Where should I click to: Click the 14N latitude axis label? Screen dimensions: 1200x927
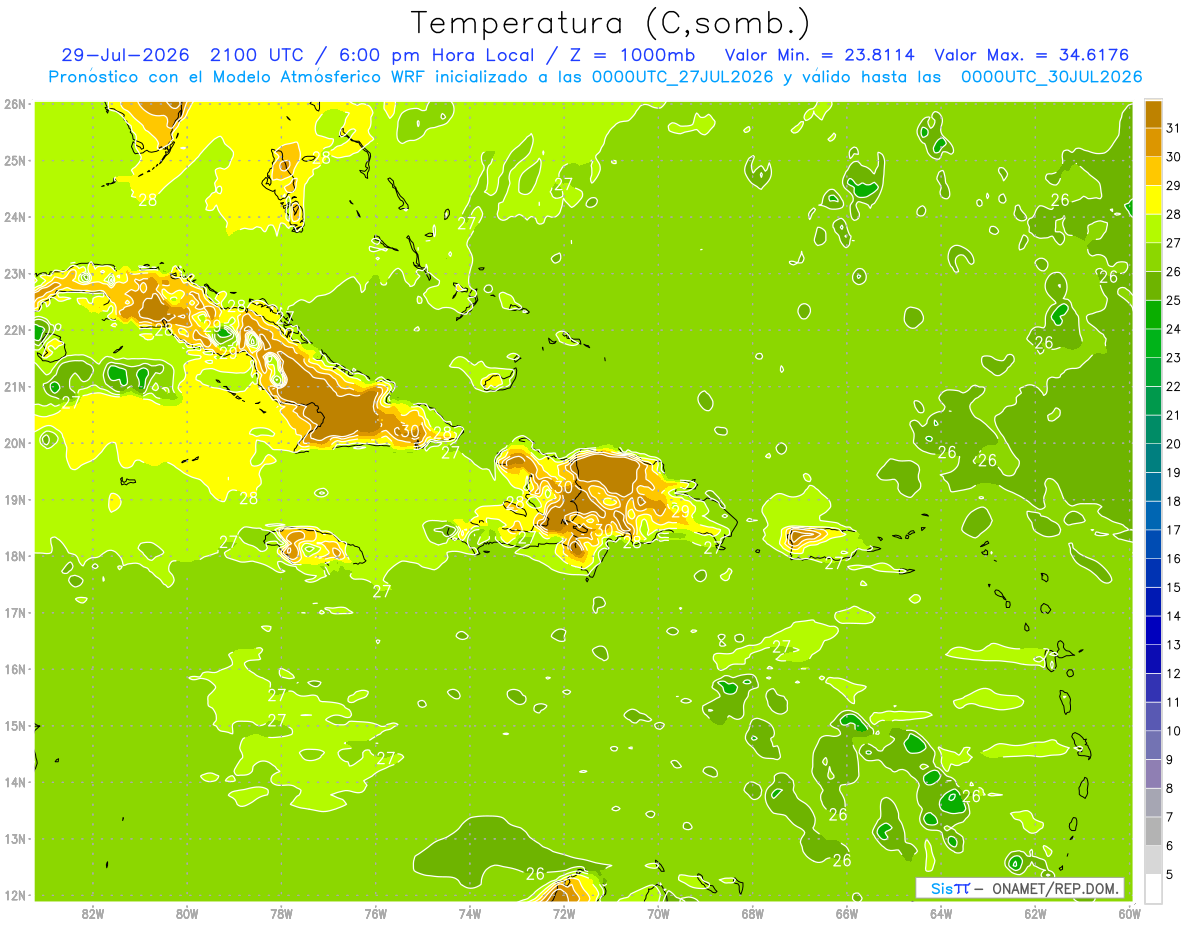point(14,783)
